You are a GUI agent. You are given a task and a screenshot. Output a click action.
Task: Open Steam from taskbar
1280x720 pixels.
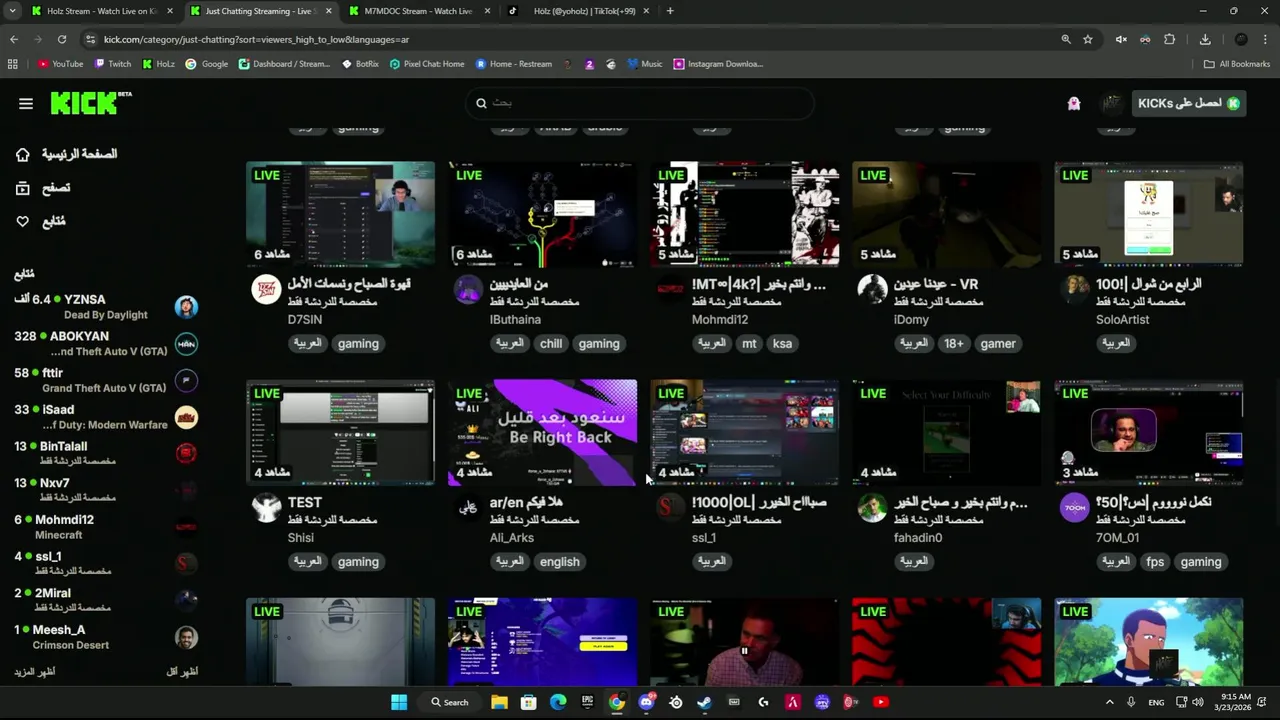(705, 702)
